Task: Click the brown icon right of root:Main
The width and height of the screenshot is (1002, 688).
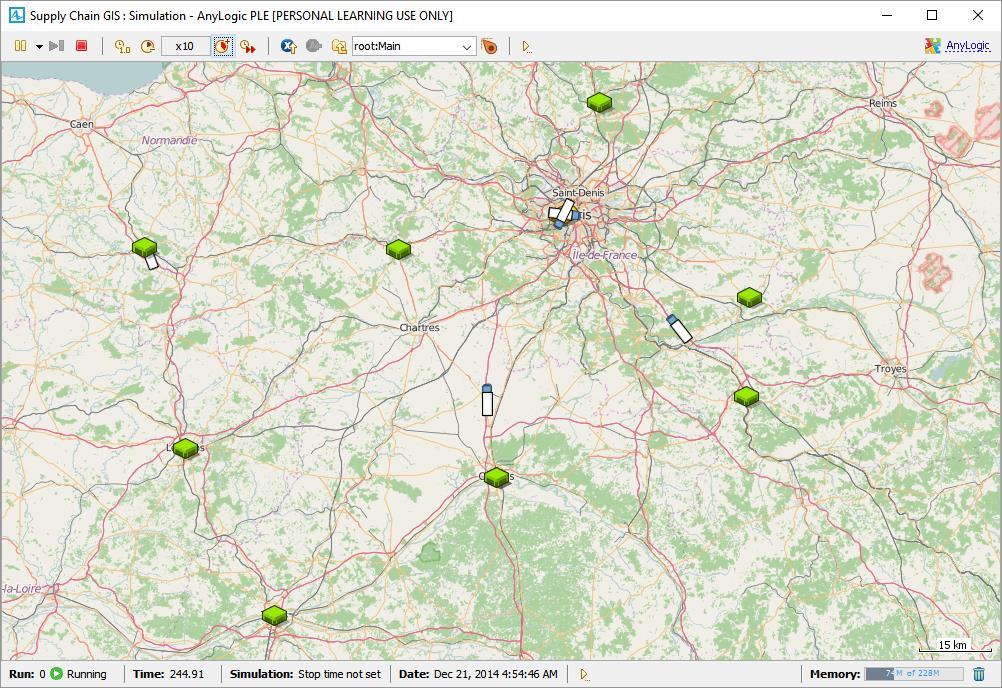Action: pyautogui.click(x=489, y=46)
